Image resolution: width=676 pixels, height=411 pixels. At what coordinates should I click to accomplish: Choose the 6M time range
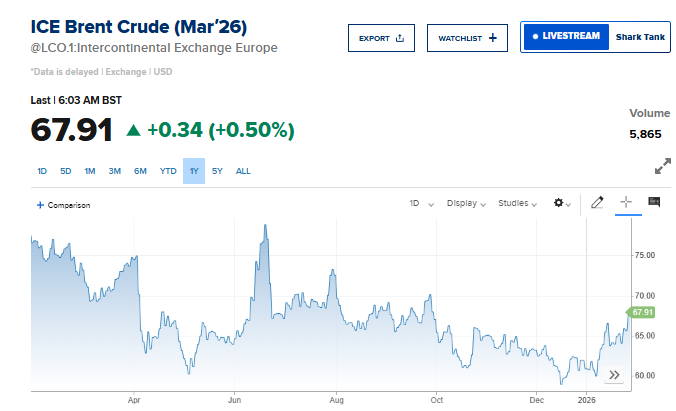[140, 171]
